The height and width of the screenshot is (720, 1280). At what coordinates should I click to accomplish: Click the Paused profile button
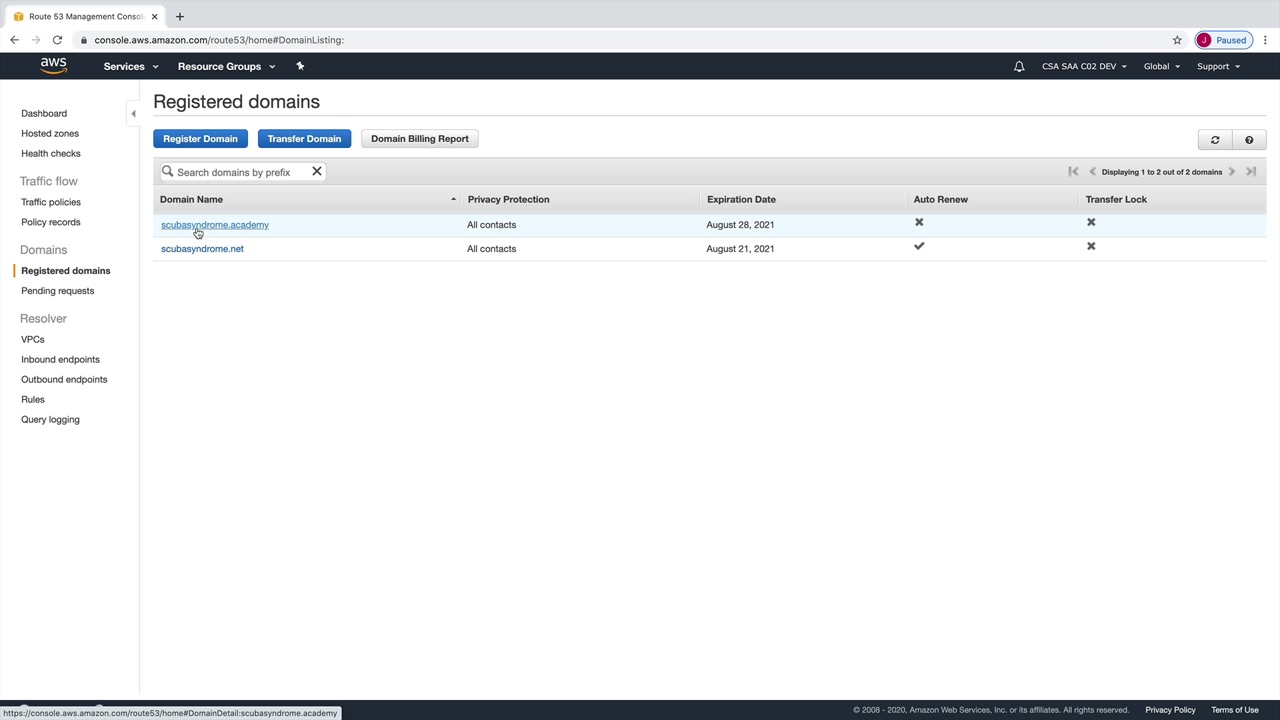1223,40
